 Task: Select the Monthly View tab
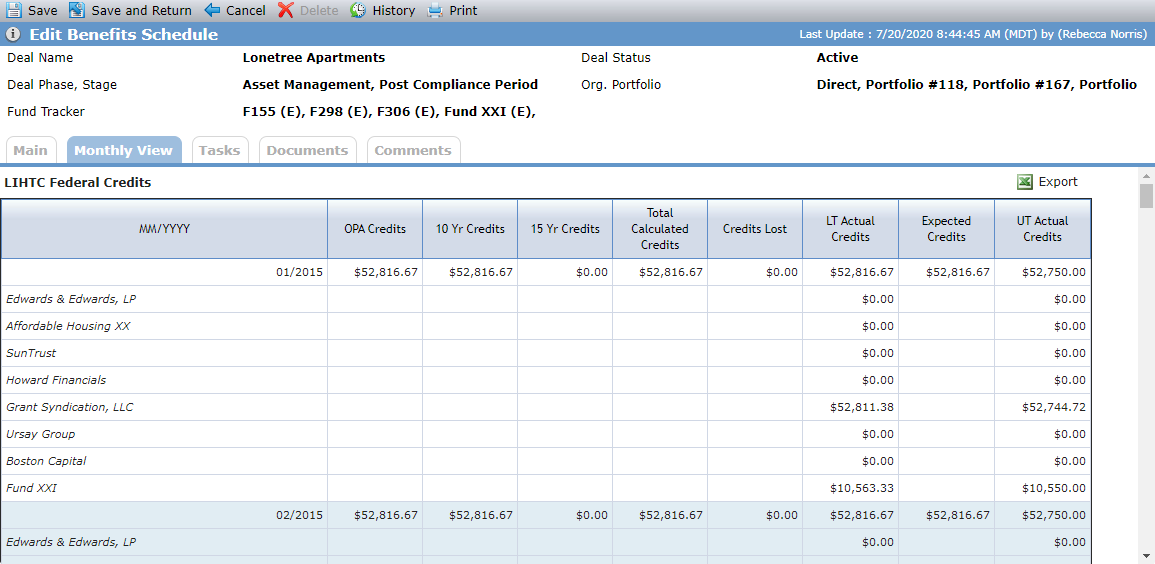click(x=124, y=150)
